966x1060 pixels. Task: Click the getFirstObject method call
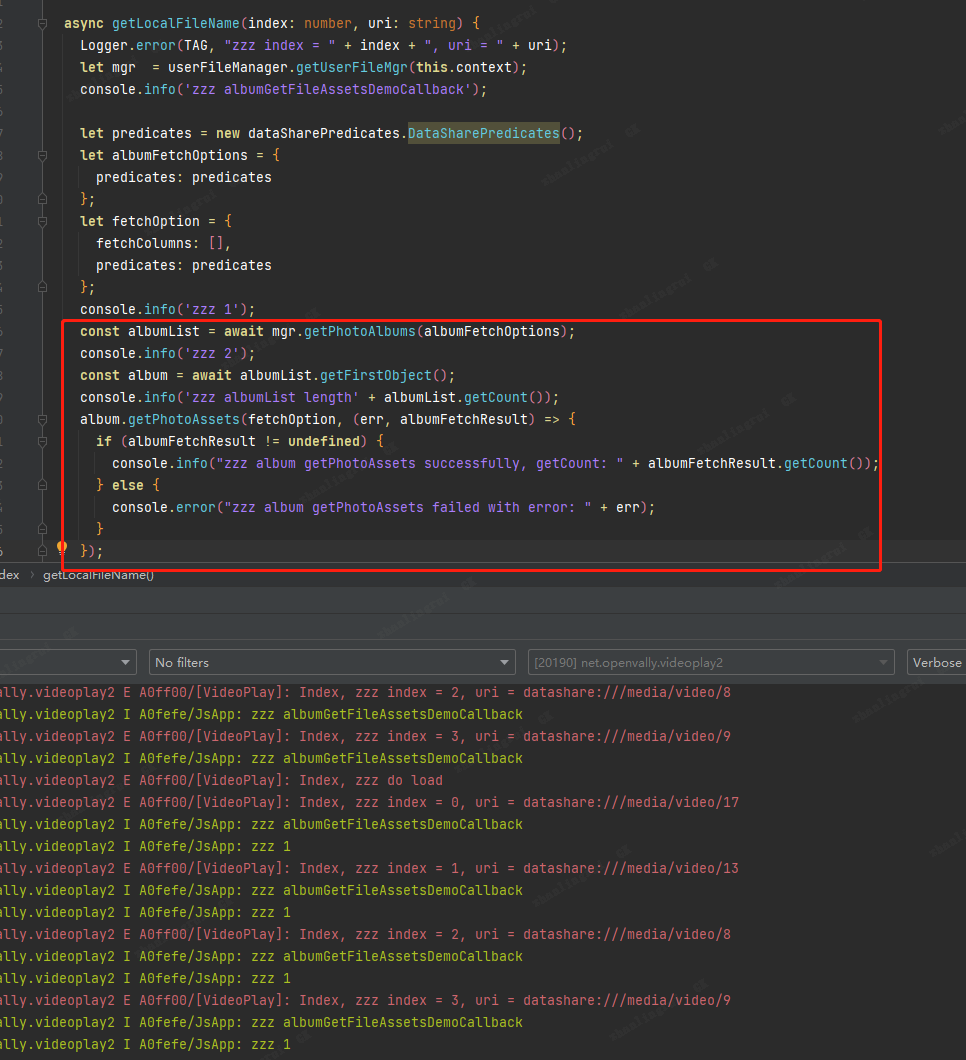click(x=376, y=375)
